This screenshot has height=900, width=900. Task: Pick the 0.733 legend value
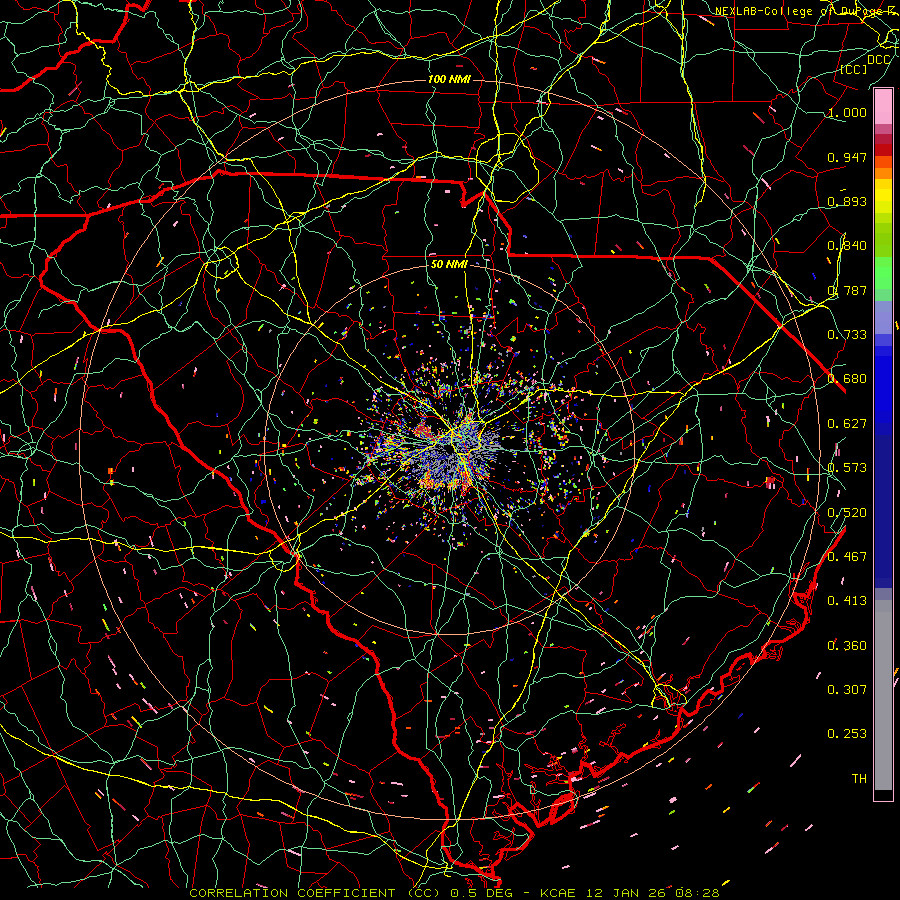847,335
